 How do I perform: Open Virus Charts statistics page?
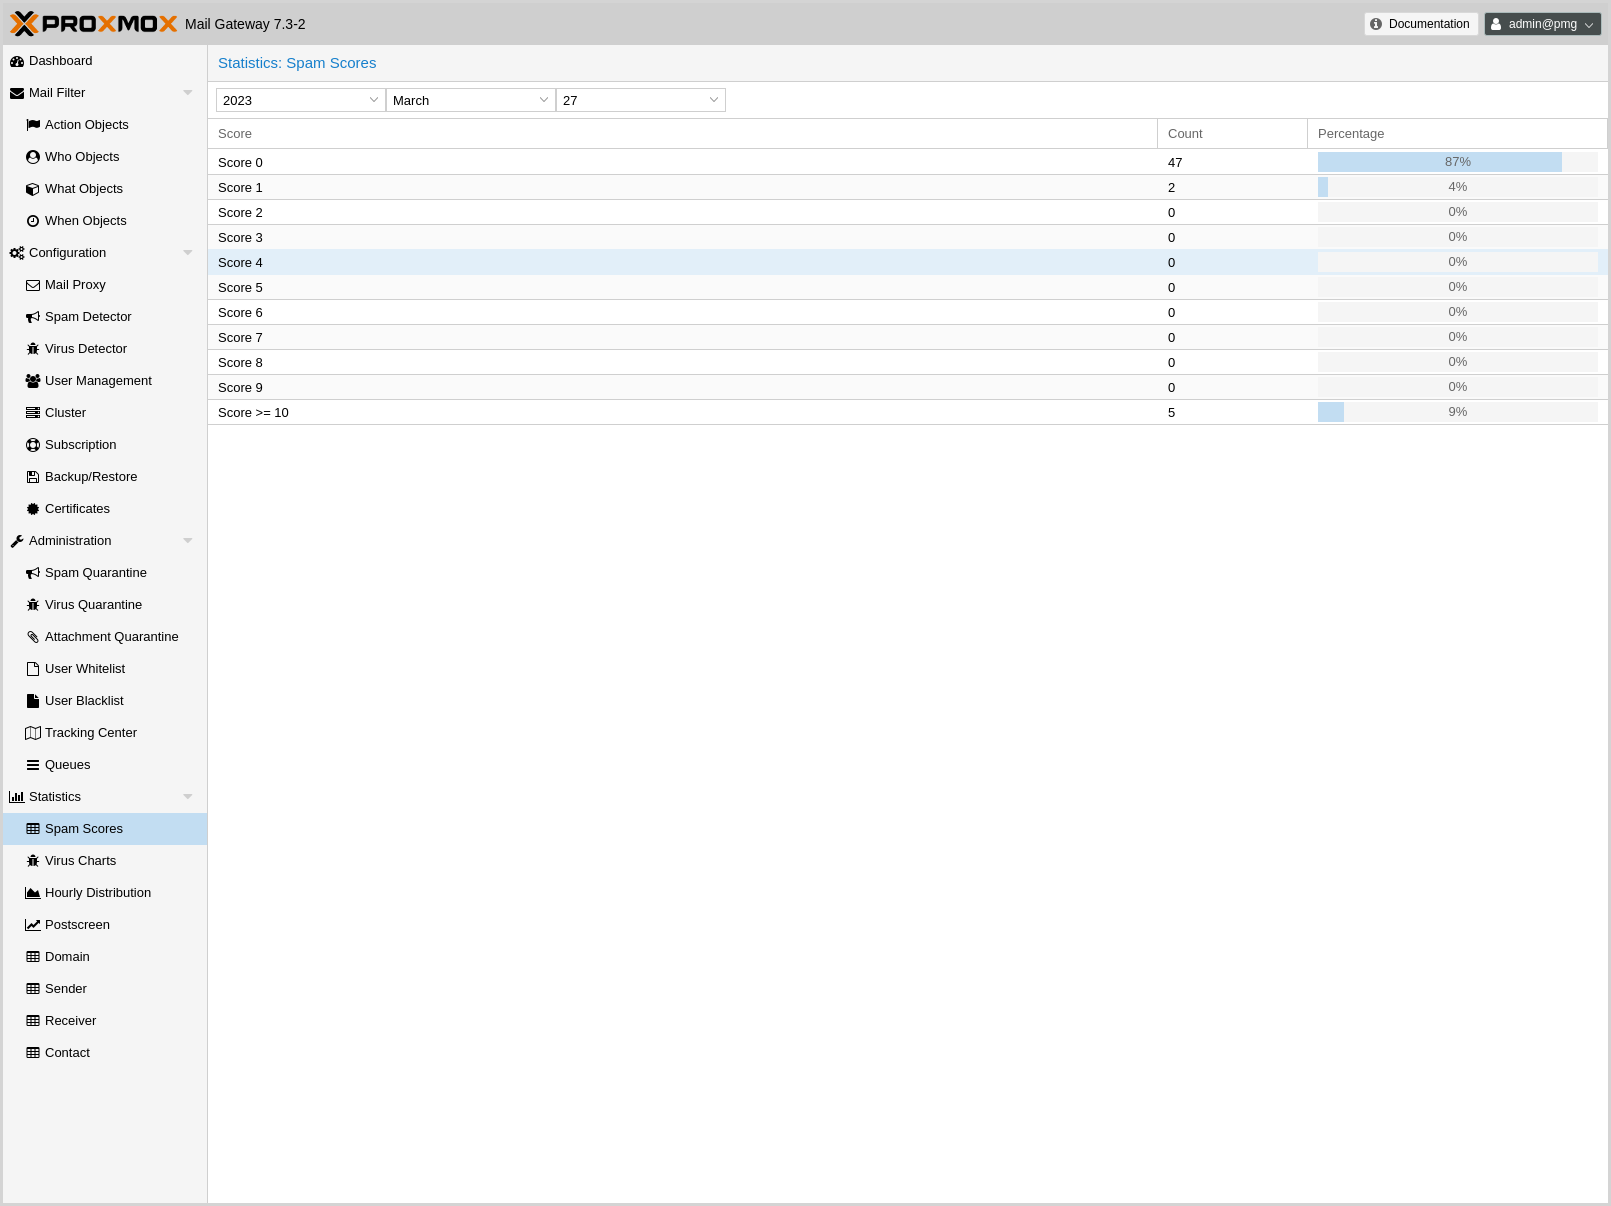(x=80, y=861)
